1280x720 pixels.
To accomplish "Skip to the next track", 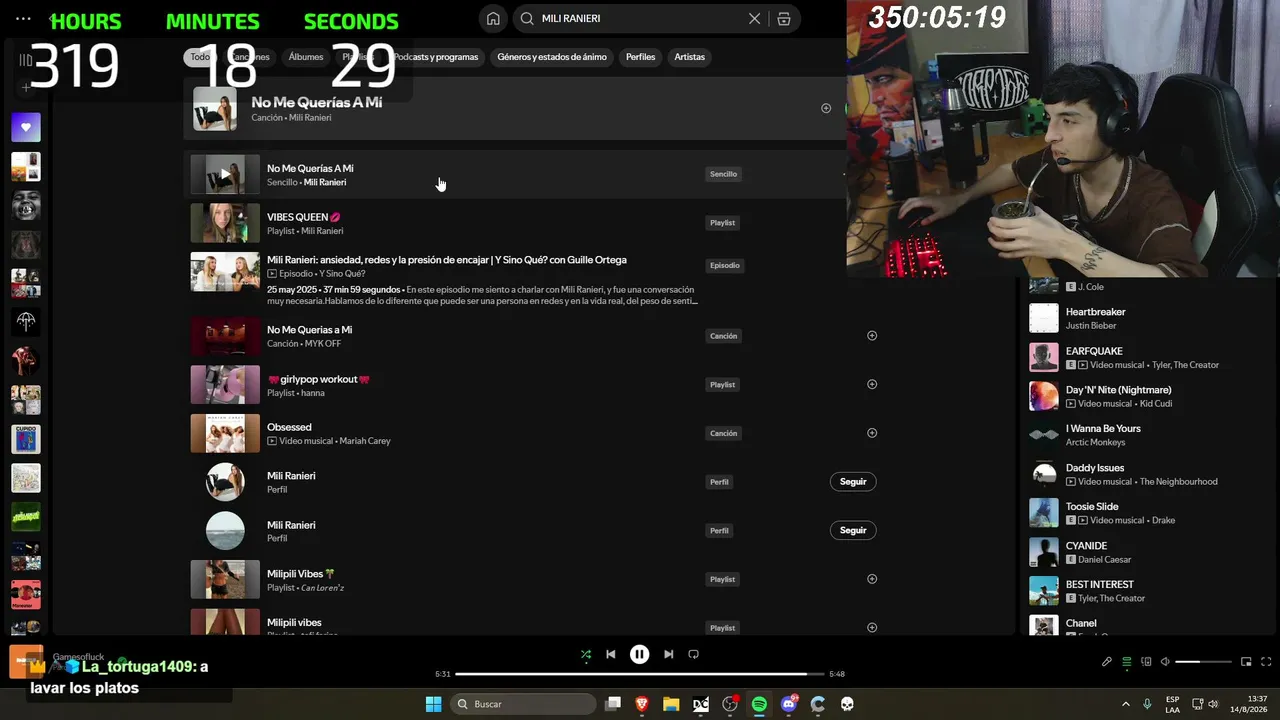I will click(668, 655).
